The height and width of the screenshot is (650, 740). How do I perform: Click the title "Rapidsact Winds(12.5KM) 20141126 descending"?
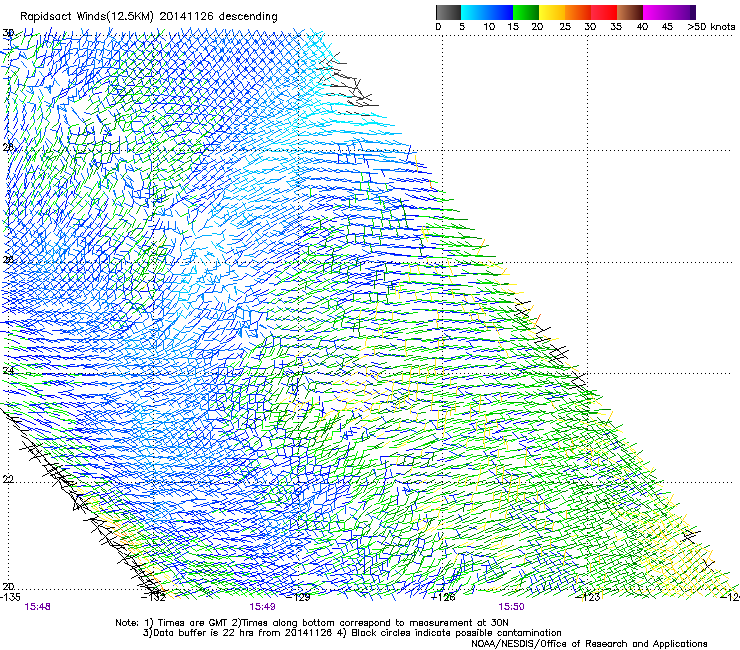(x=149, y=17)
